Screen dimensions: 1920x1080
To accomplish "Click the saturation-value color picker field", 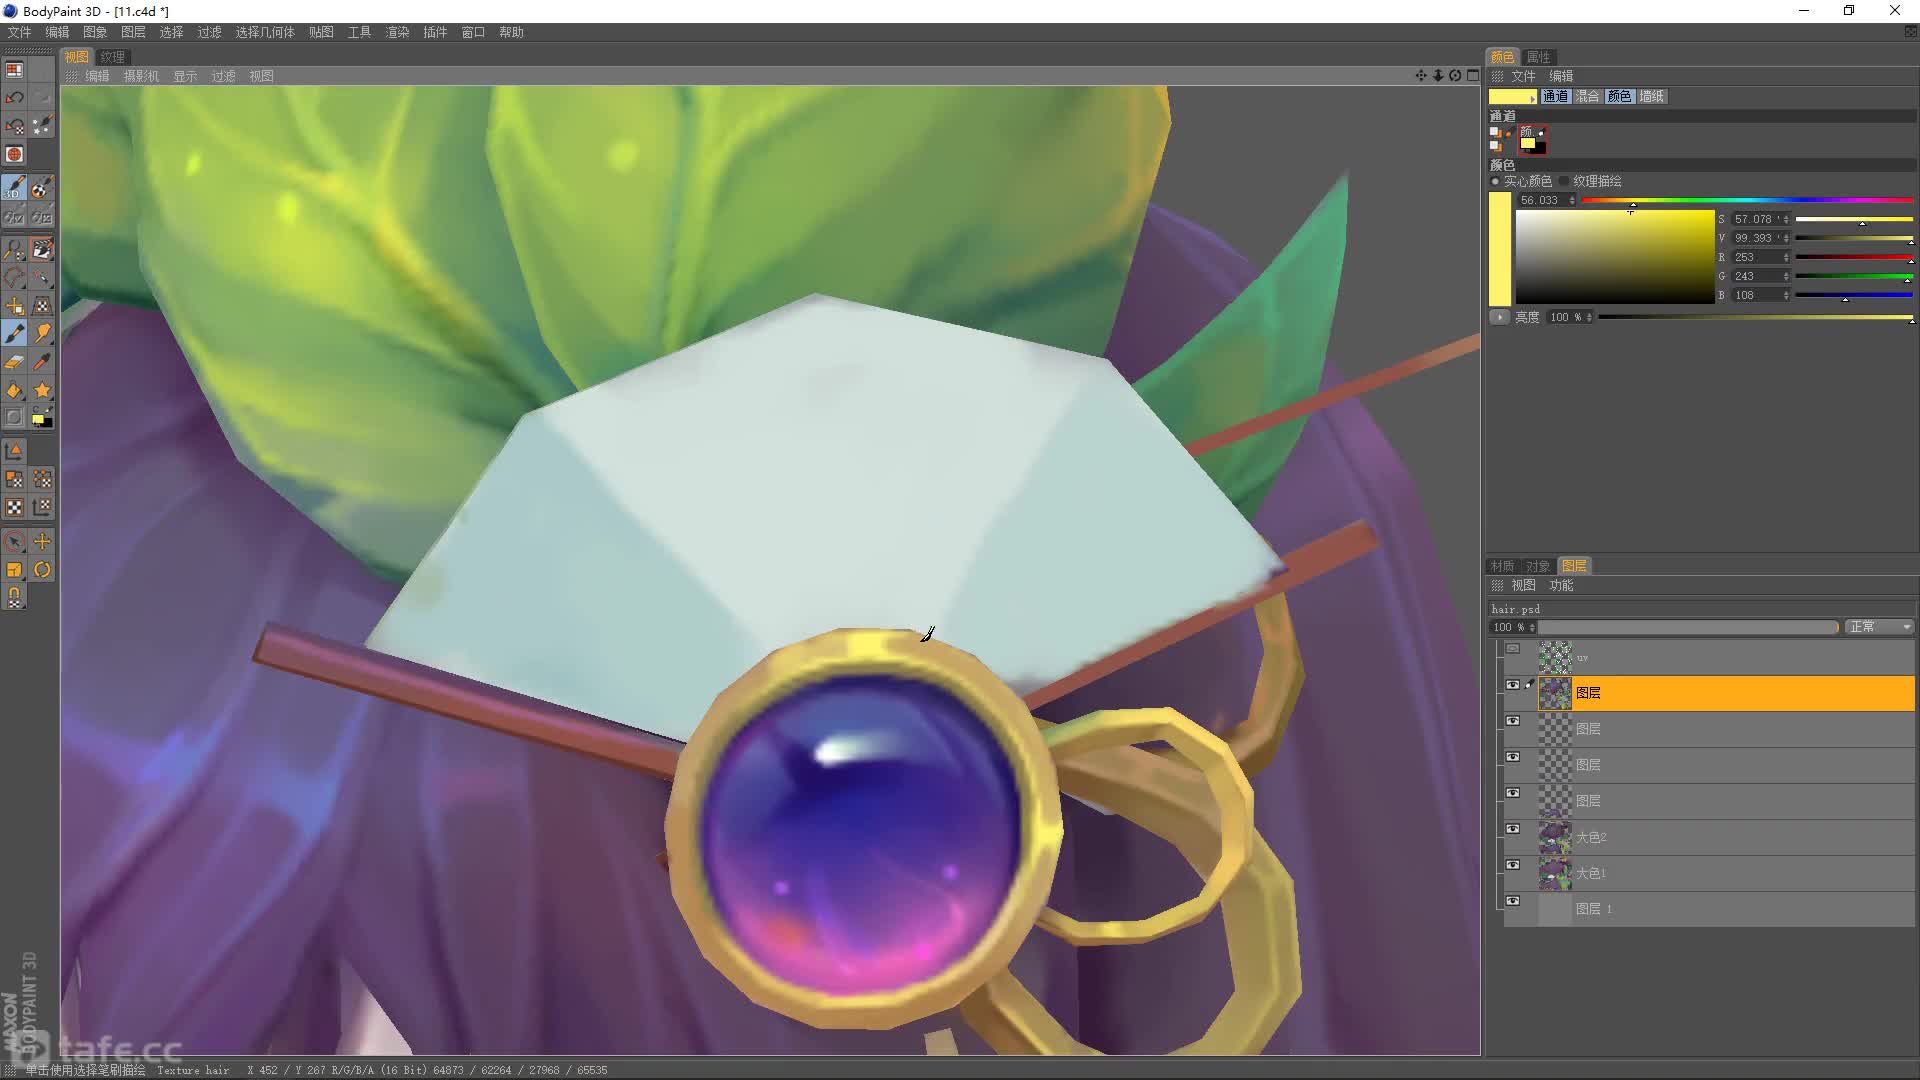I will point(1615,257).
